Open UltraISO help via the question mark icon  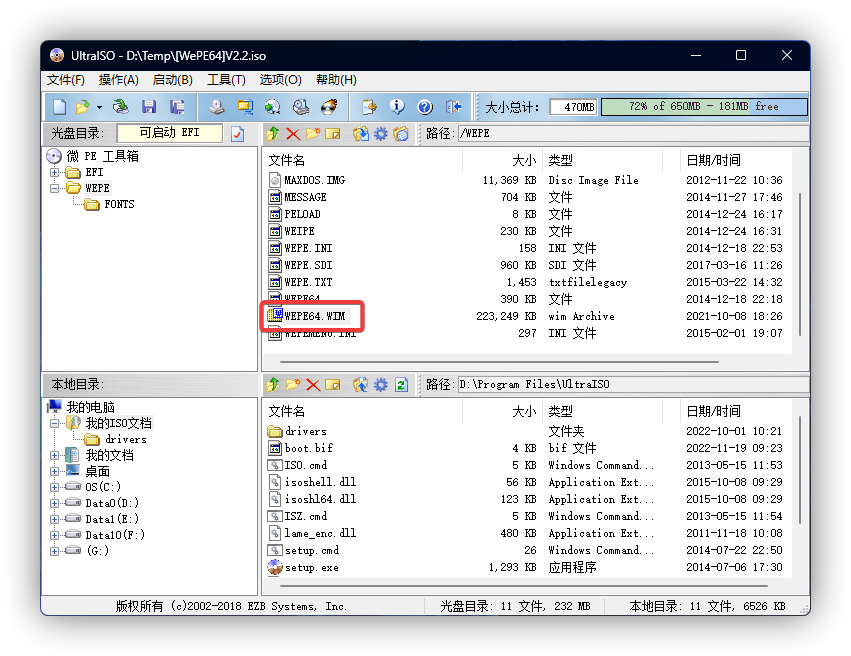(x=426, y=106)
